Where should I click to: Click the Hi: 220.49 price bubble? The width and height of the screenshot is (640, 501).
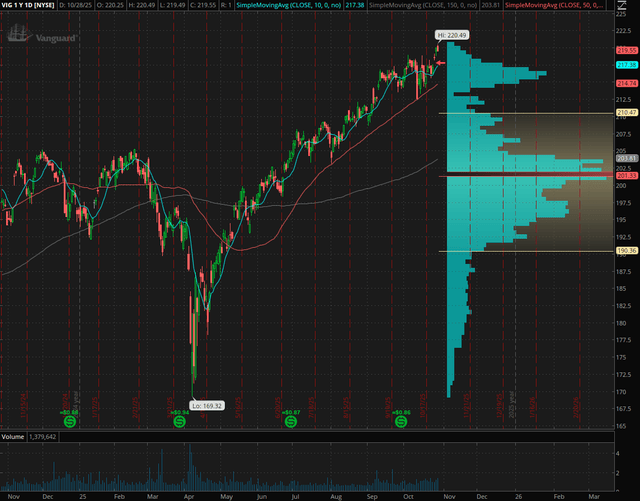pyautogui.click(x=451, y=35)
